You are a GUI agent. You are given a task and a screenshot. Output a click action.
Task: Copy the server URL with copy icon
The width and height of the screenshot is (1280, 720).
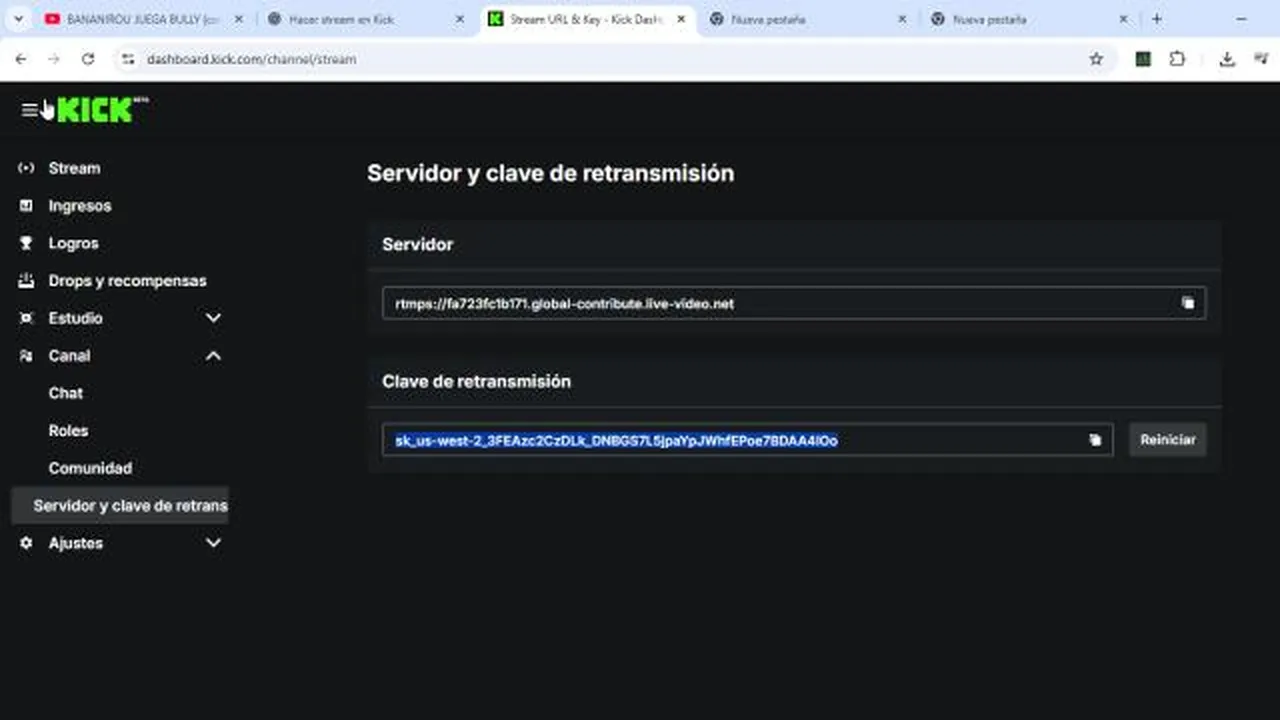pyautogui.click(x=1188, y=303)
